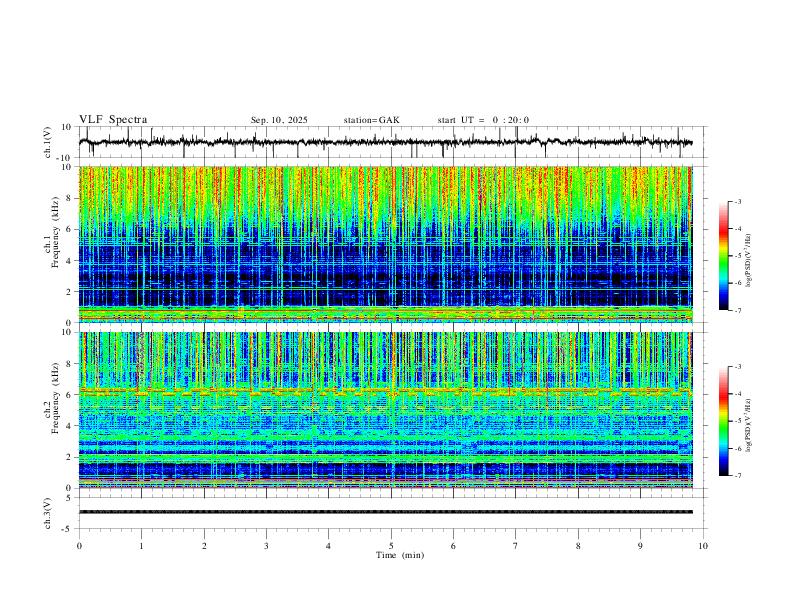Viewport: 792px width, 612px height.
Task: Click the 'start UT = 0 :20: 0' text
Action: pos(483,120)
